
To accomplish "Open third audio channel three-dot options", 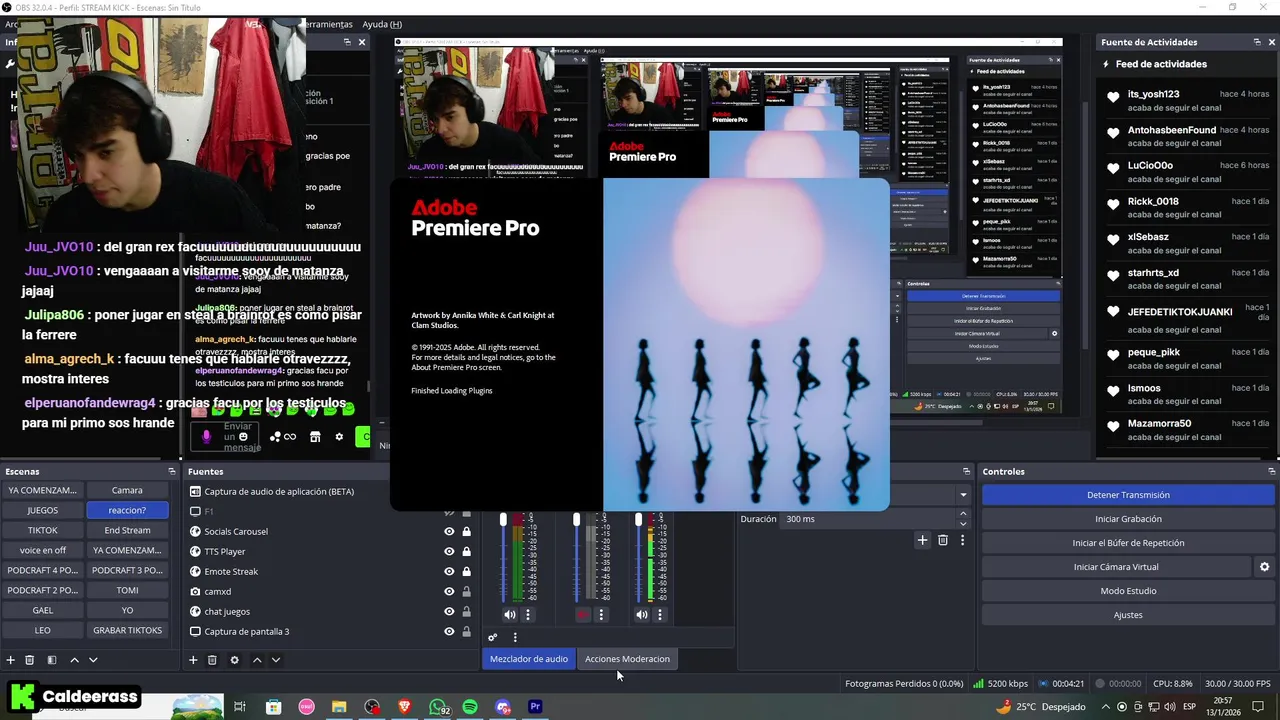I will coord(660,615).
